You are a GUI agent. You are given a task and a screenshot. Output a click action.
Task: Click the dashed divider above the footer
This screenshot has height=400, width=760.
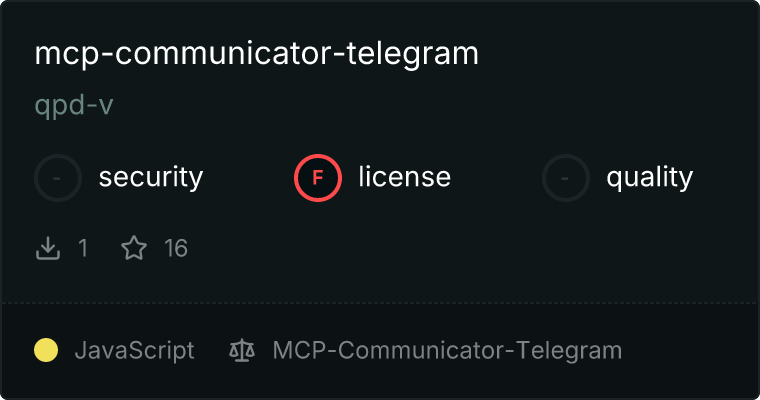point(380,303)
